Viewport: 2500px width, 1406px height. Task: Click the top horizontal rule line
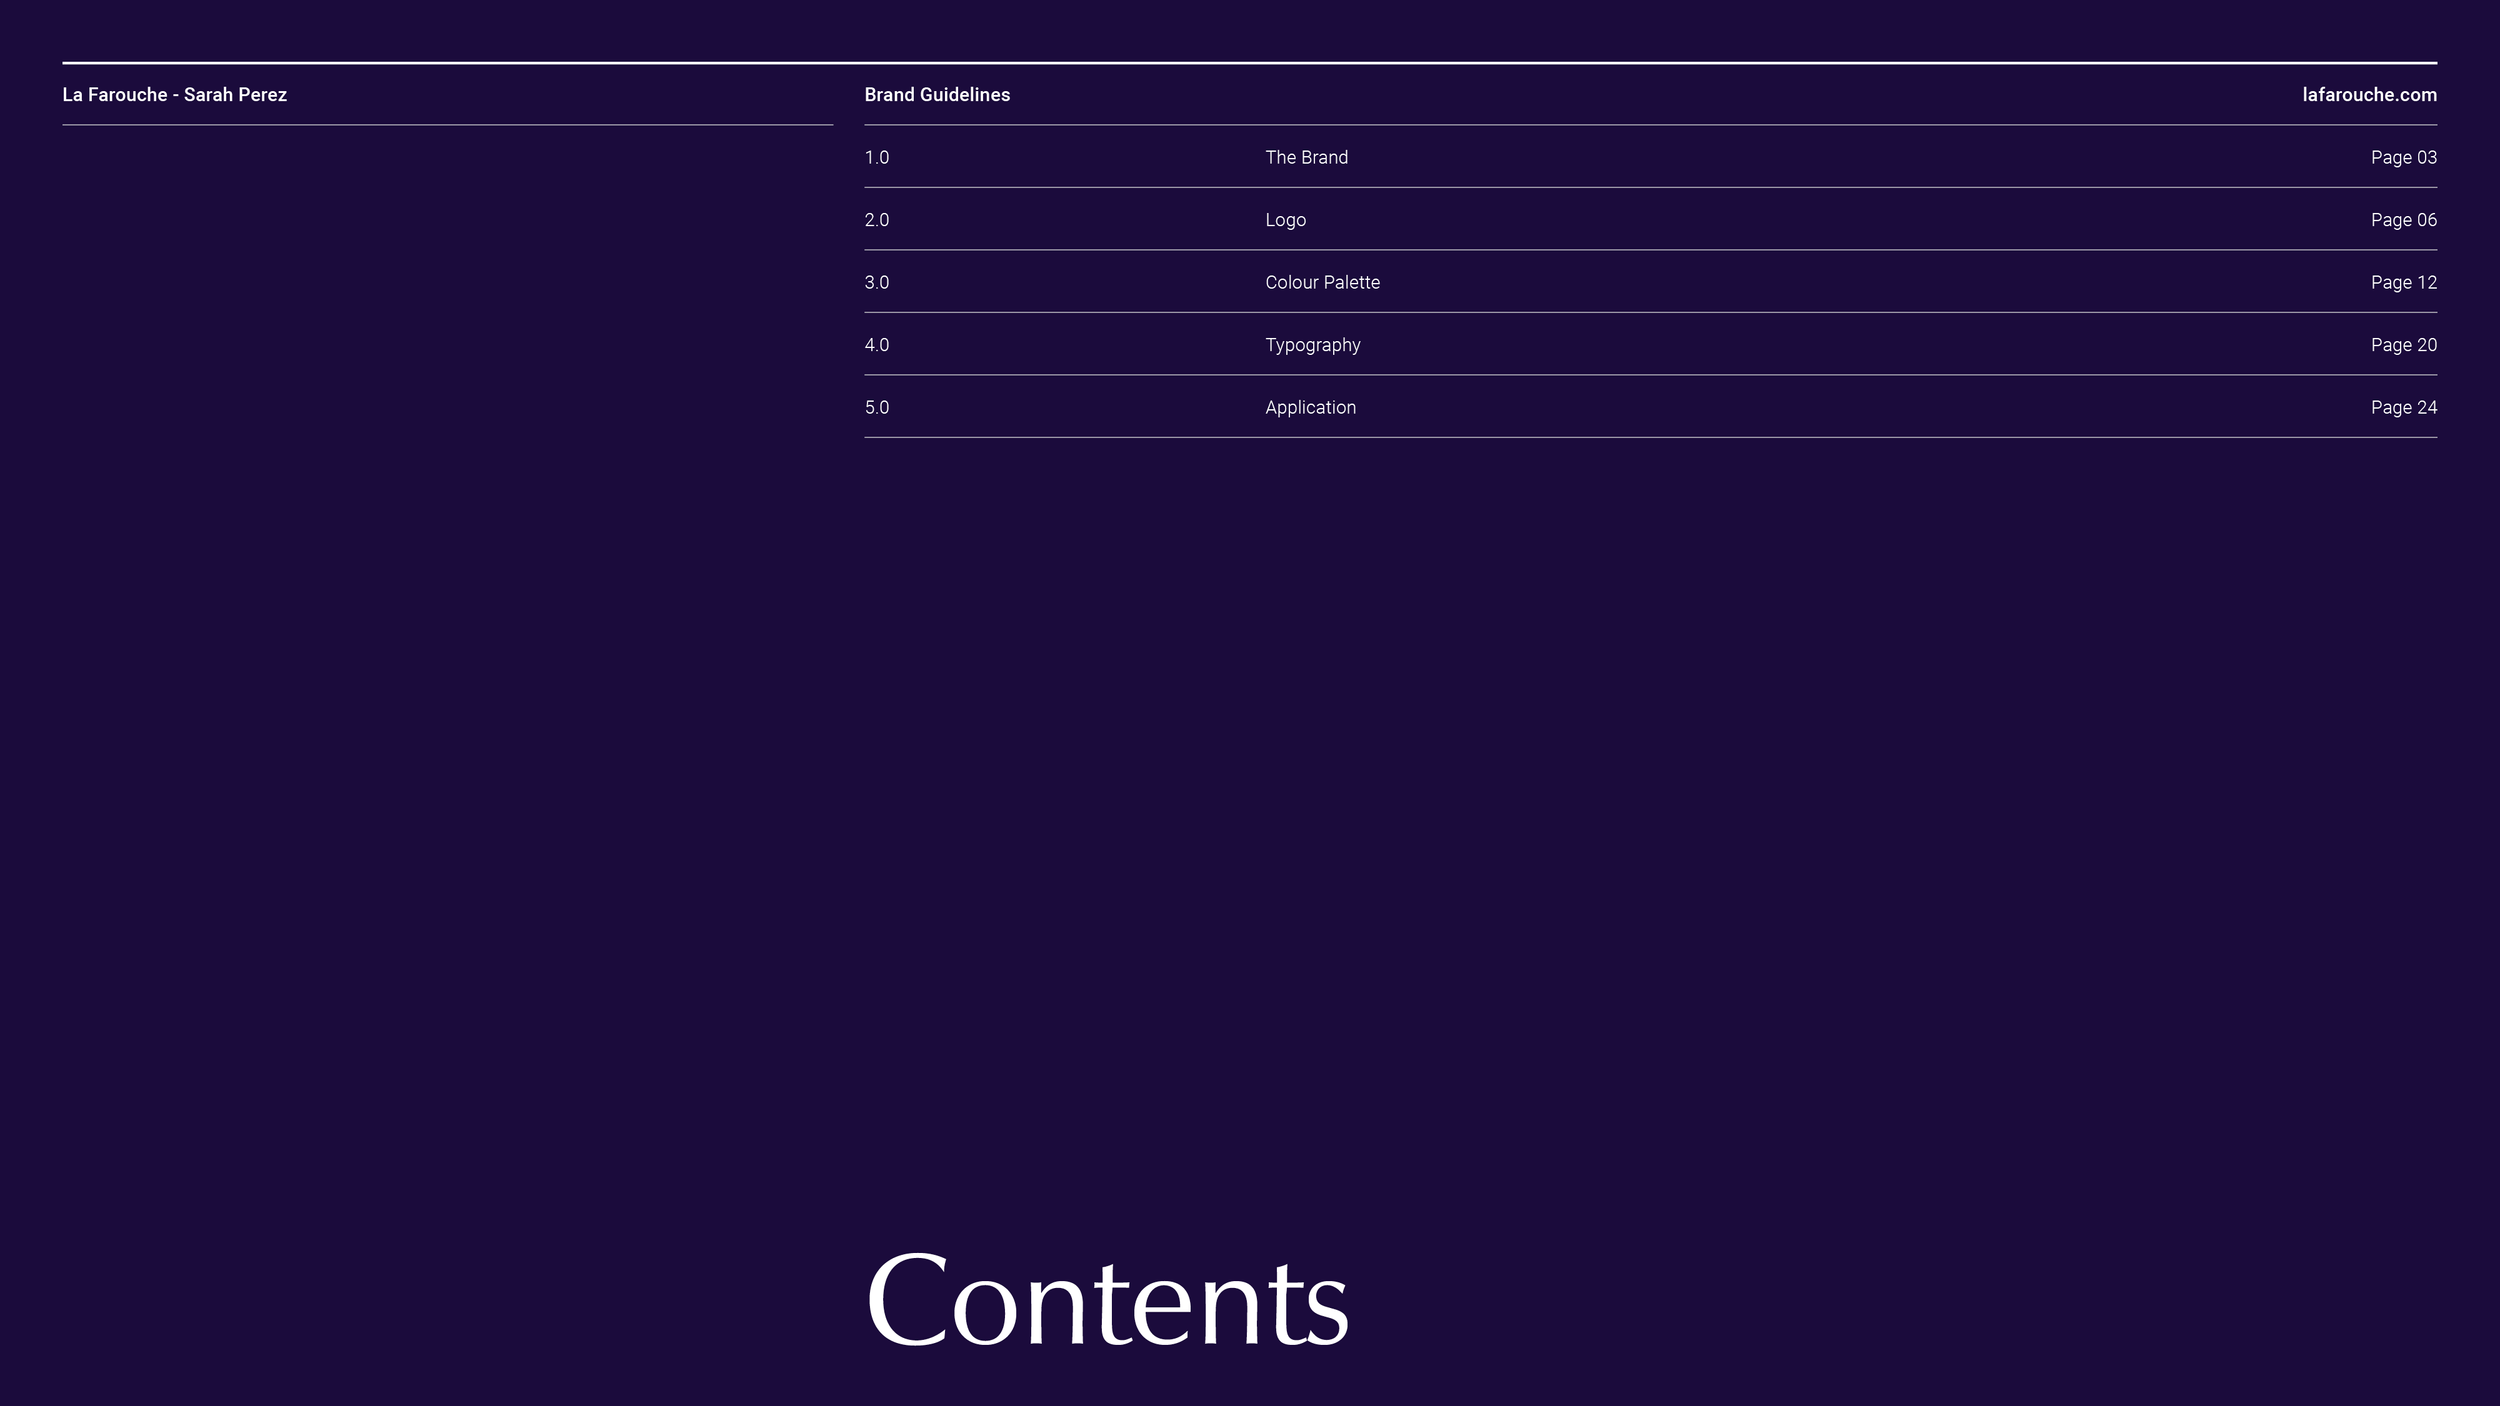pos(1250,63)
